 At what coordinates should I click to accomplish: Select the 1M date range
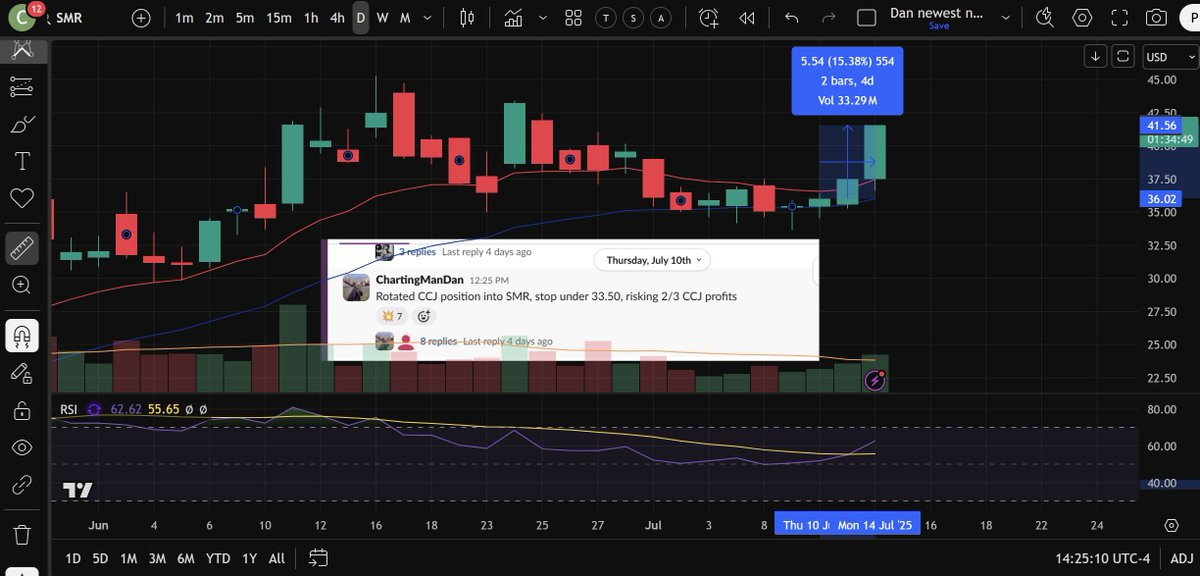pyautogui.click(x=128, y=558)
